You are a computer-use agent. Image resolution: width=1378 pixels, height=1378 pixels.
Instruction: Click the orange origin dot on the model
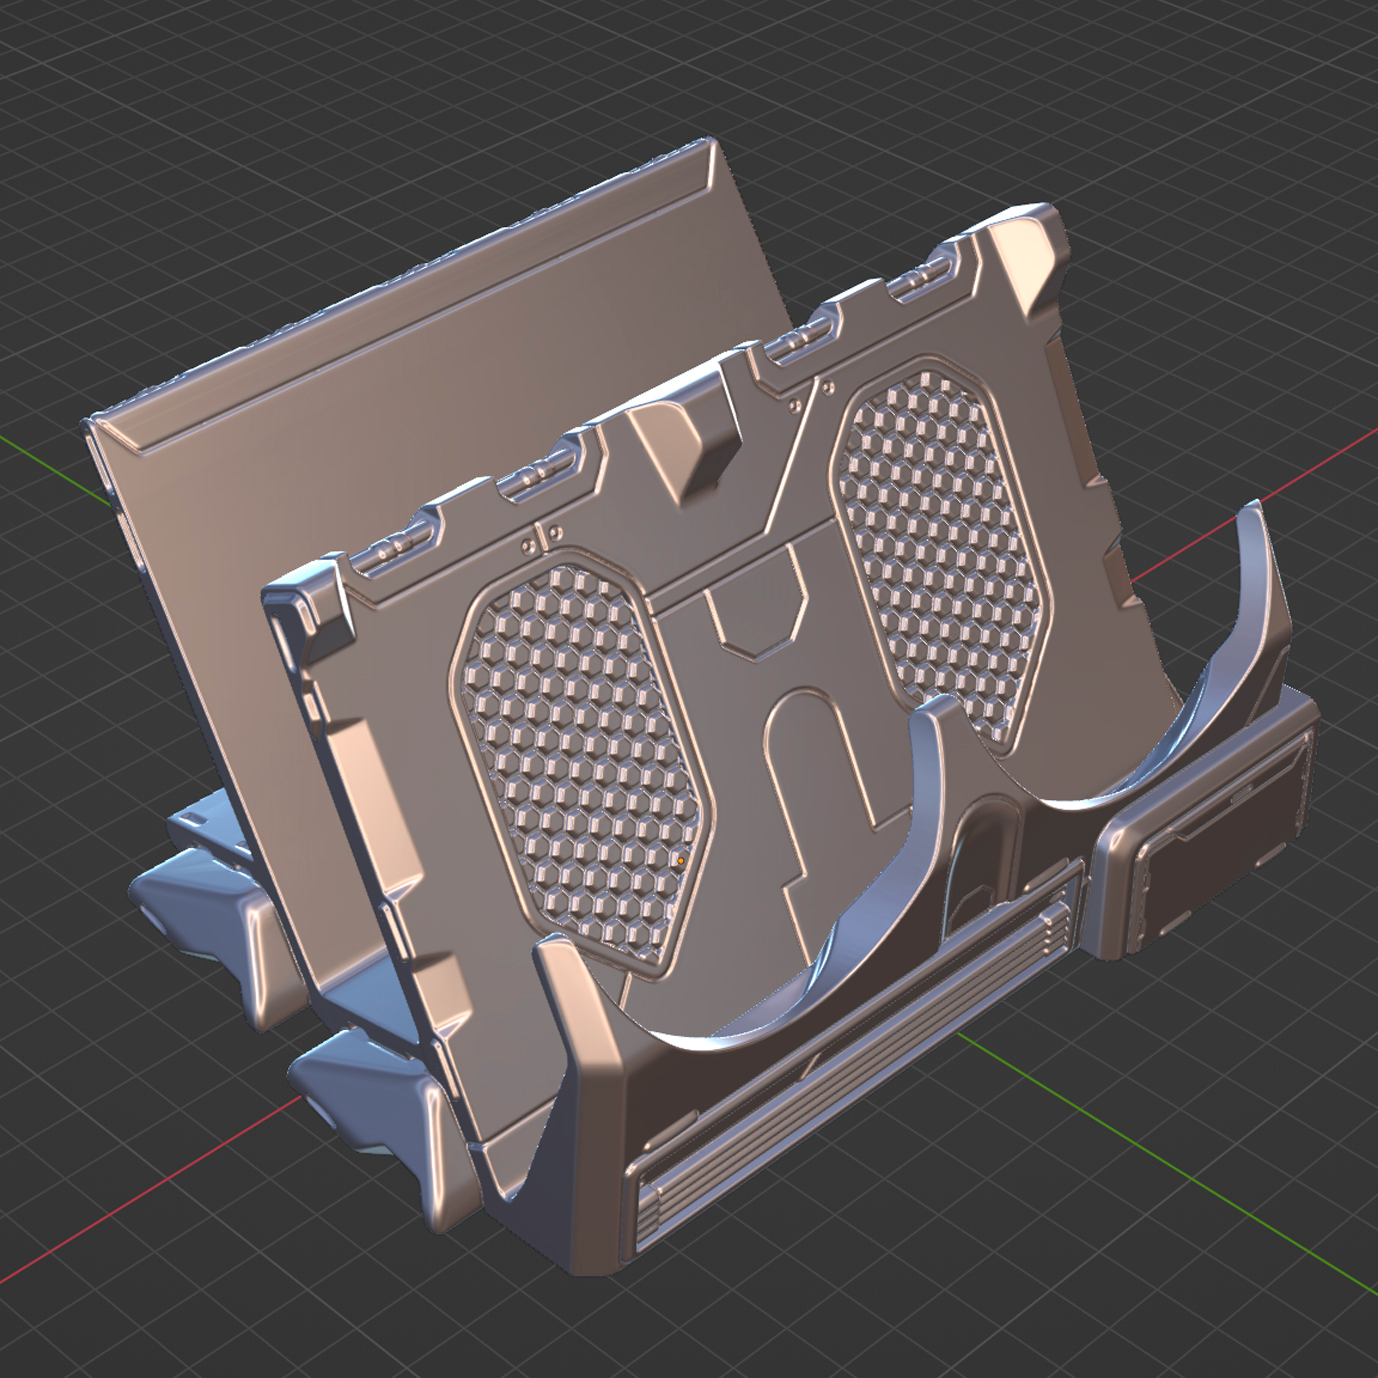tap(681, 859)
